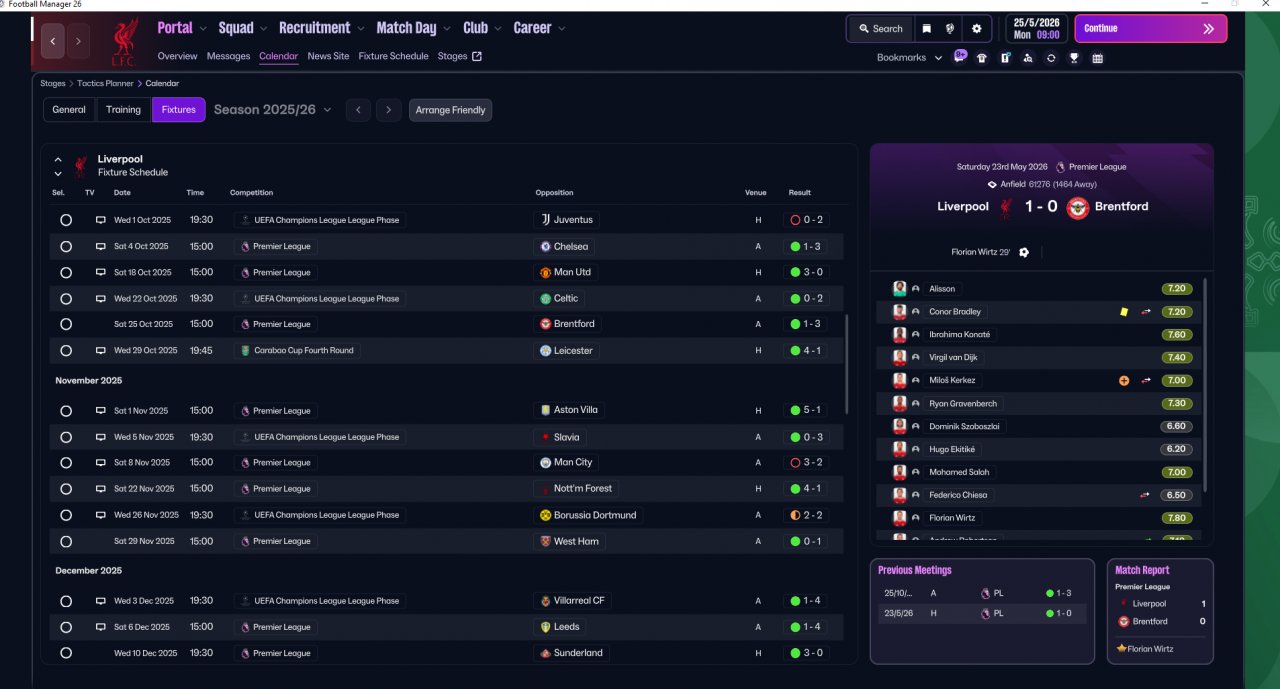The image size is (1280, 689).
Task: Click the external link icon beside Stages
Action: pyautogui.click(x=477, y=56)
